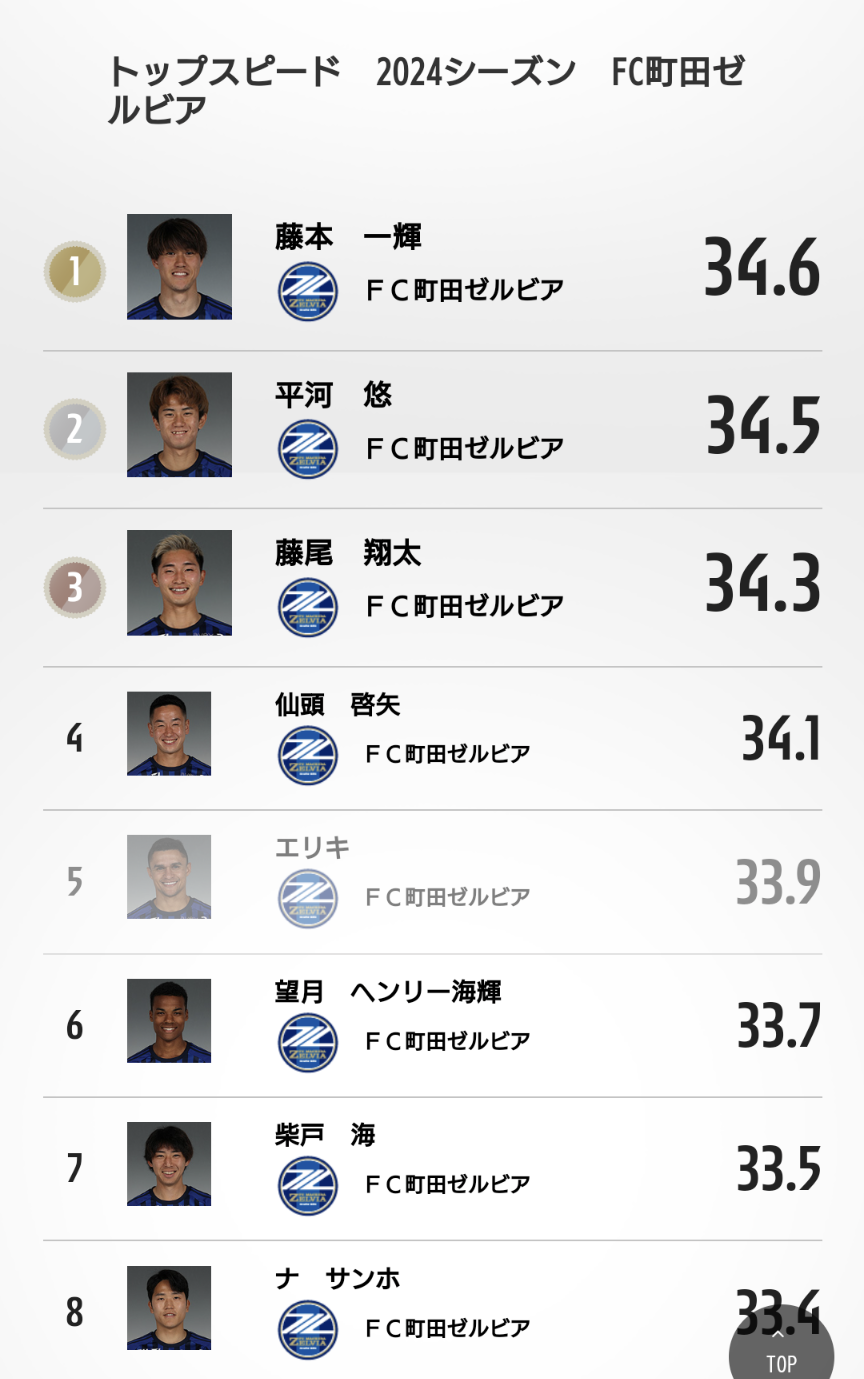Open 藤尾 翔太 player photo
The image size is (864, 1379).
(179, 583)
